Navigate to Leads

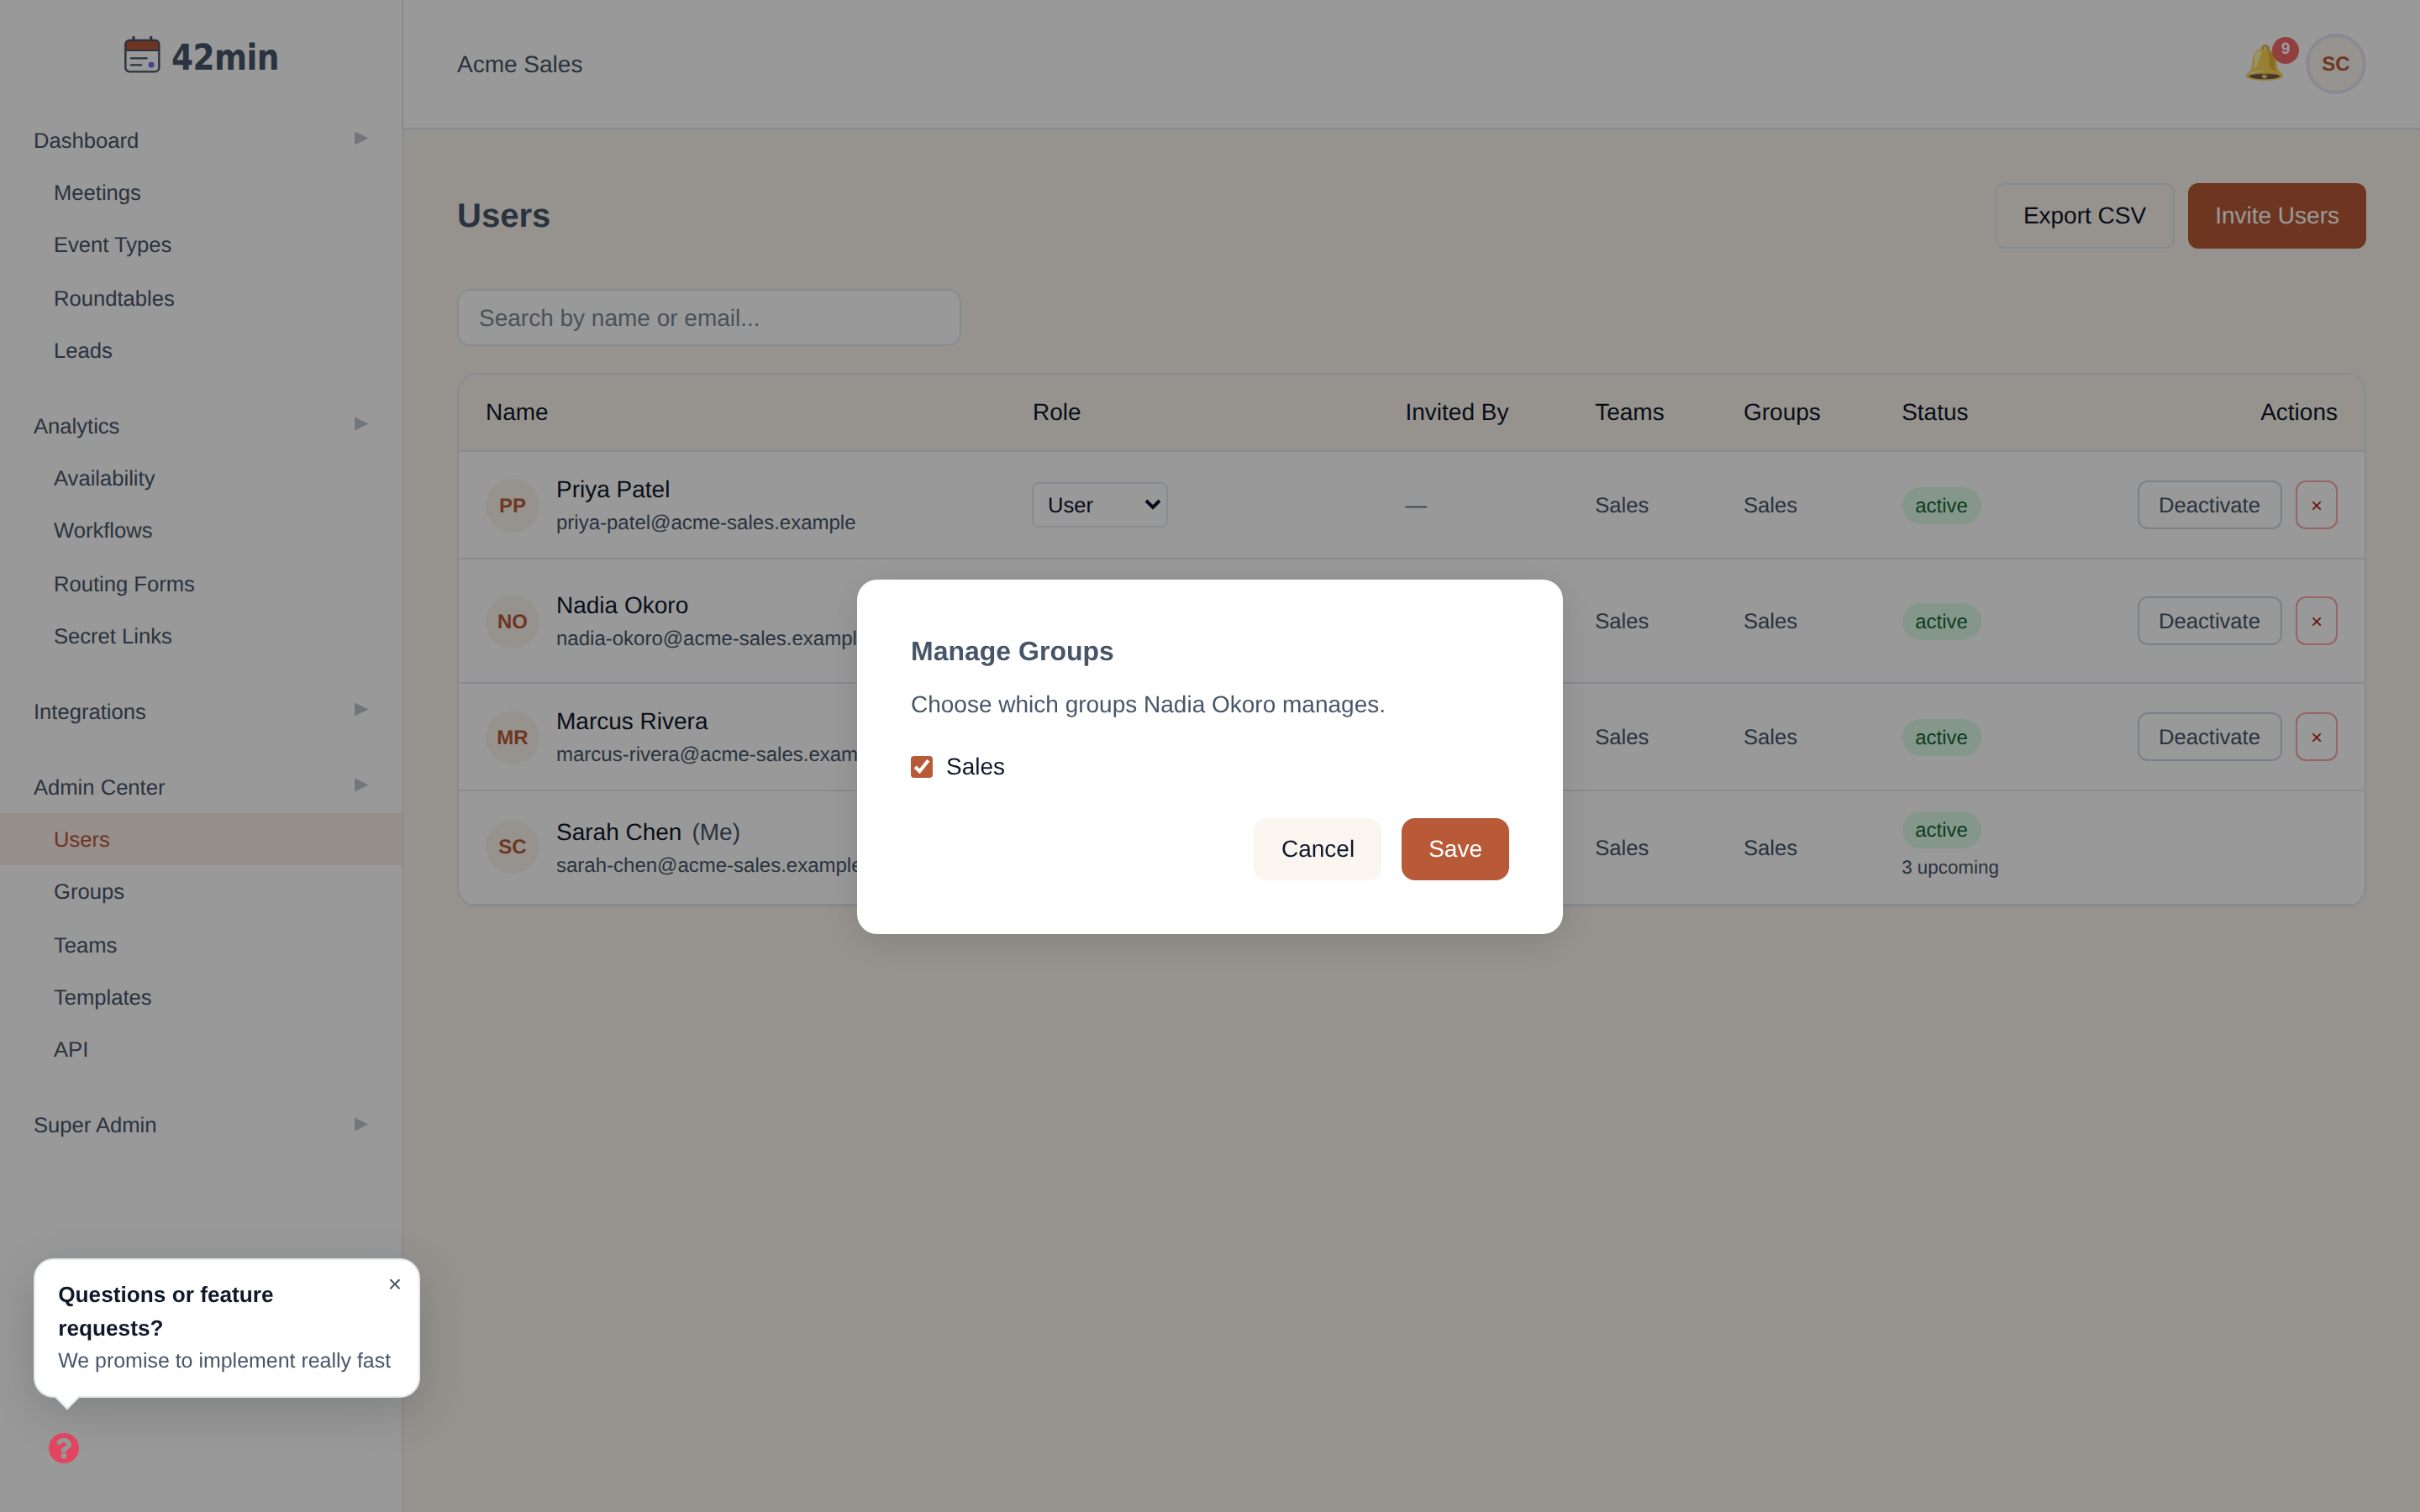click(83, 351)
